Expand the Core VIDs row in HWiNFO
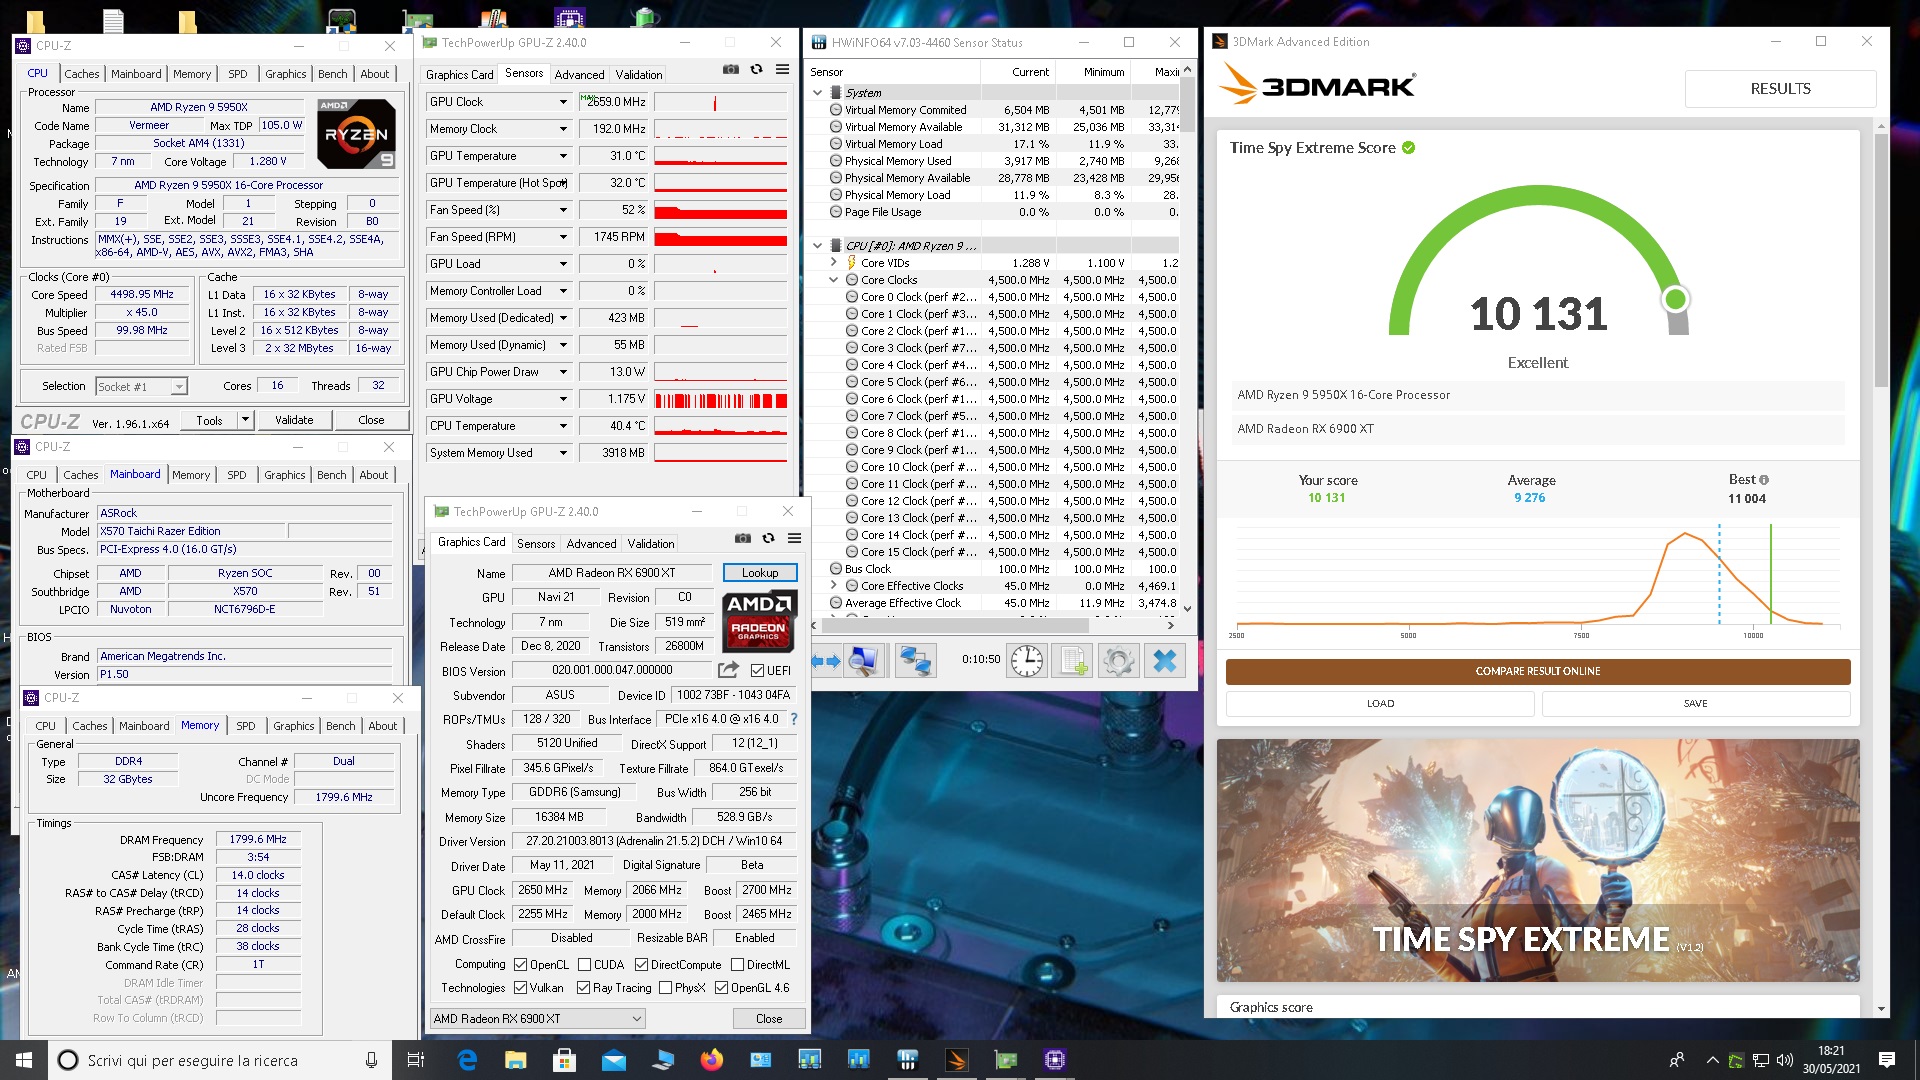 [833, 263]
